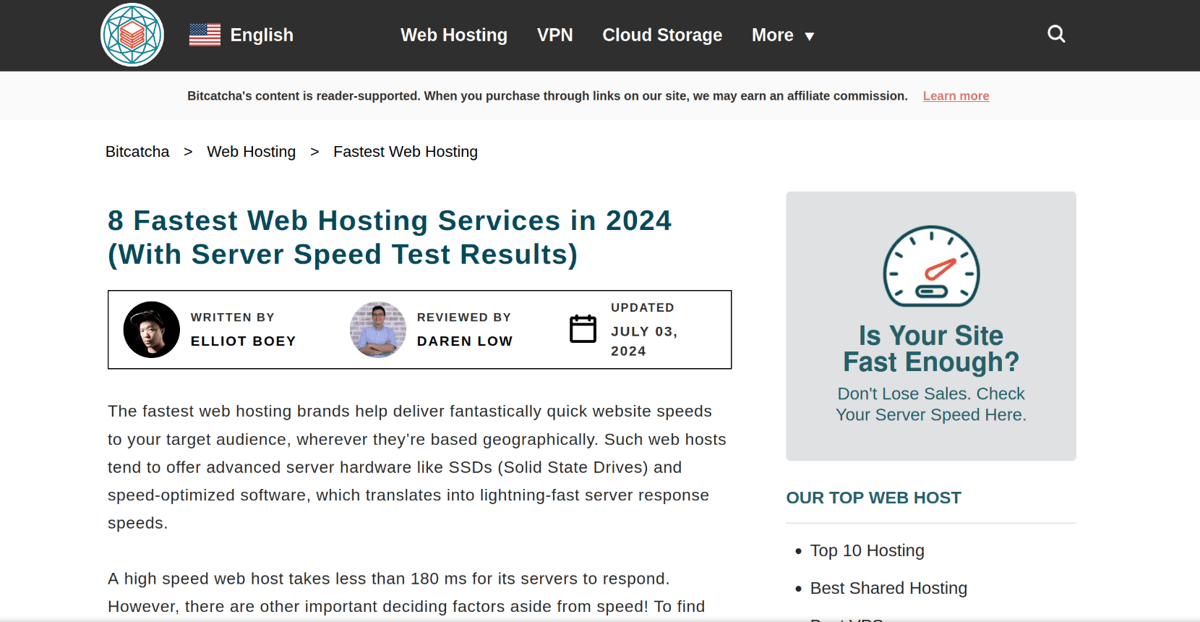Click Daren Low's reviewer photo

pyautogui.click(x=378, y=330)
